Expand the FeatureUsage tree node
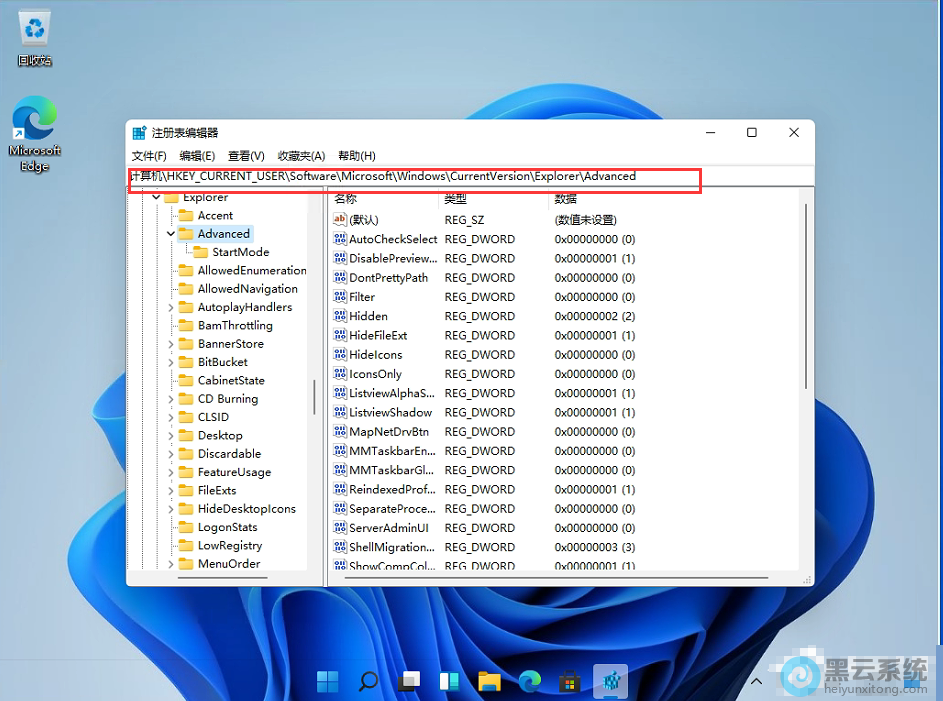Screen dimensions: 943x701 (171, 473)
